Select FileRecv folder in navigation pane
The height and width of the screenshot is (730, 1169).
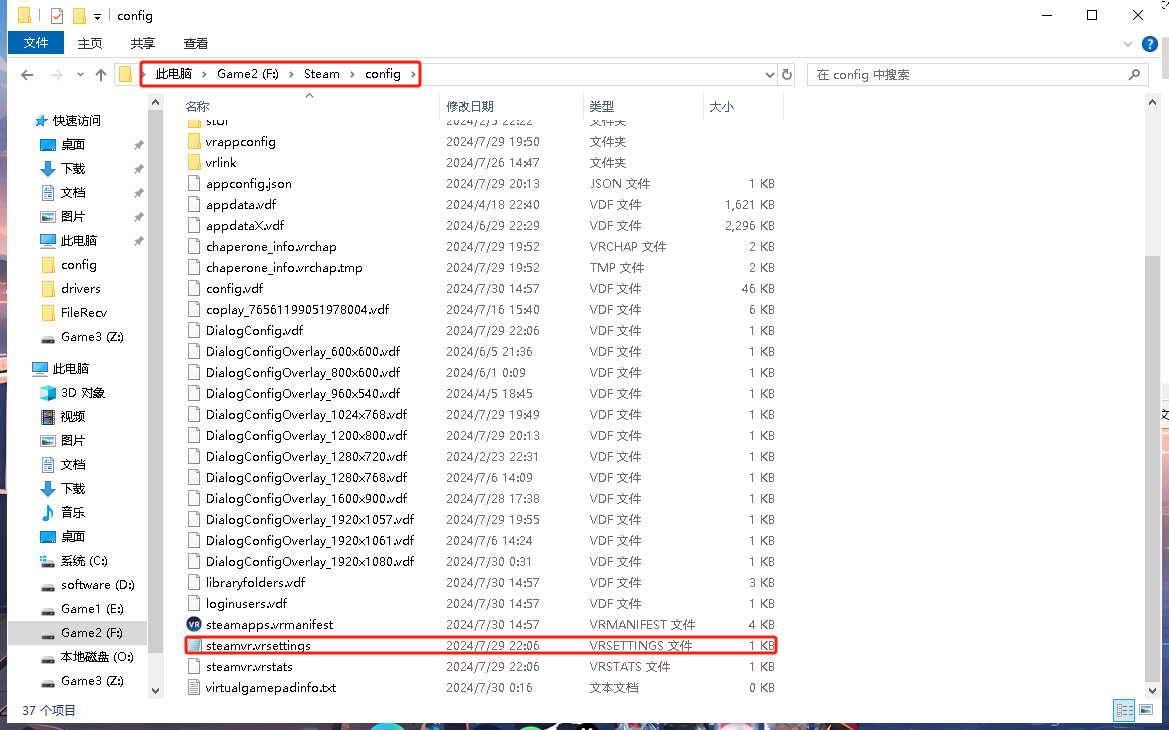point(84,312)
